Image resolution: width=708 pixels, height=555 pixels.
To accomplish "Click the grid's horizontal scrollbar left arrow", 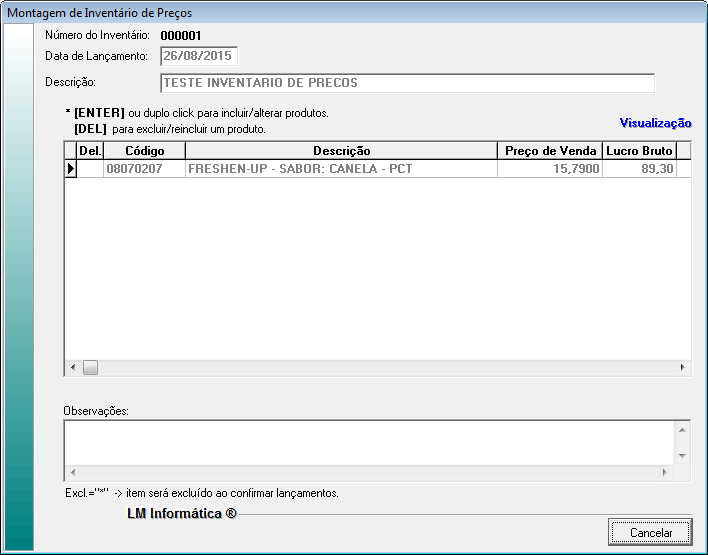I will point(72,368).
